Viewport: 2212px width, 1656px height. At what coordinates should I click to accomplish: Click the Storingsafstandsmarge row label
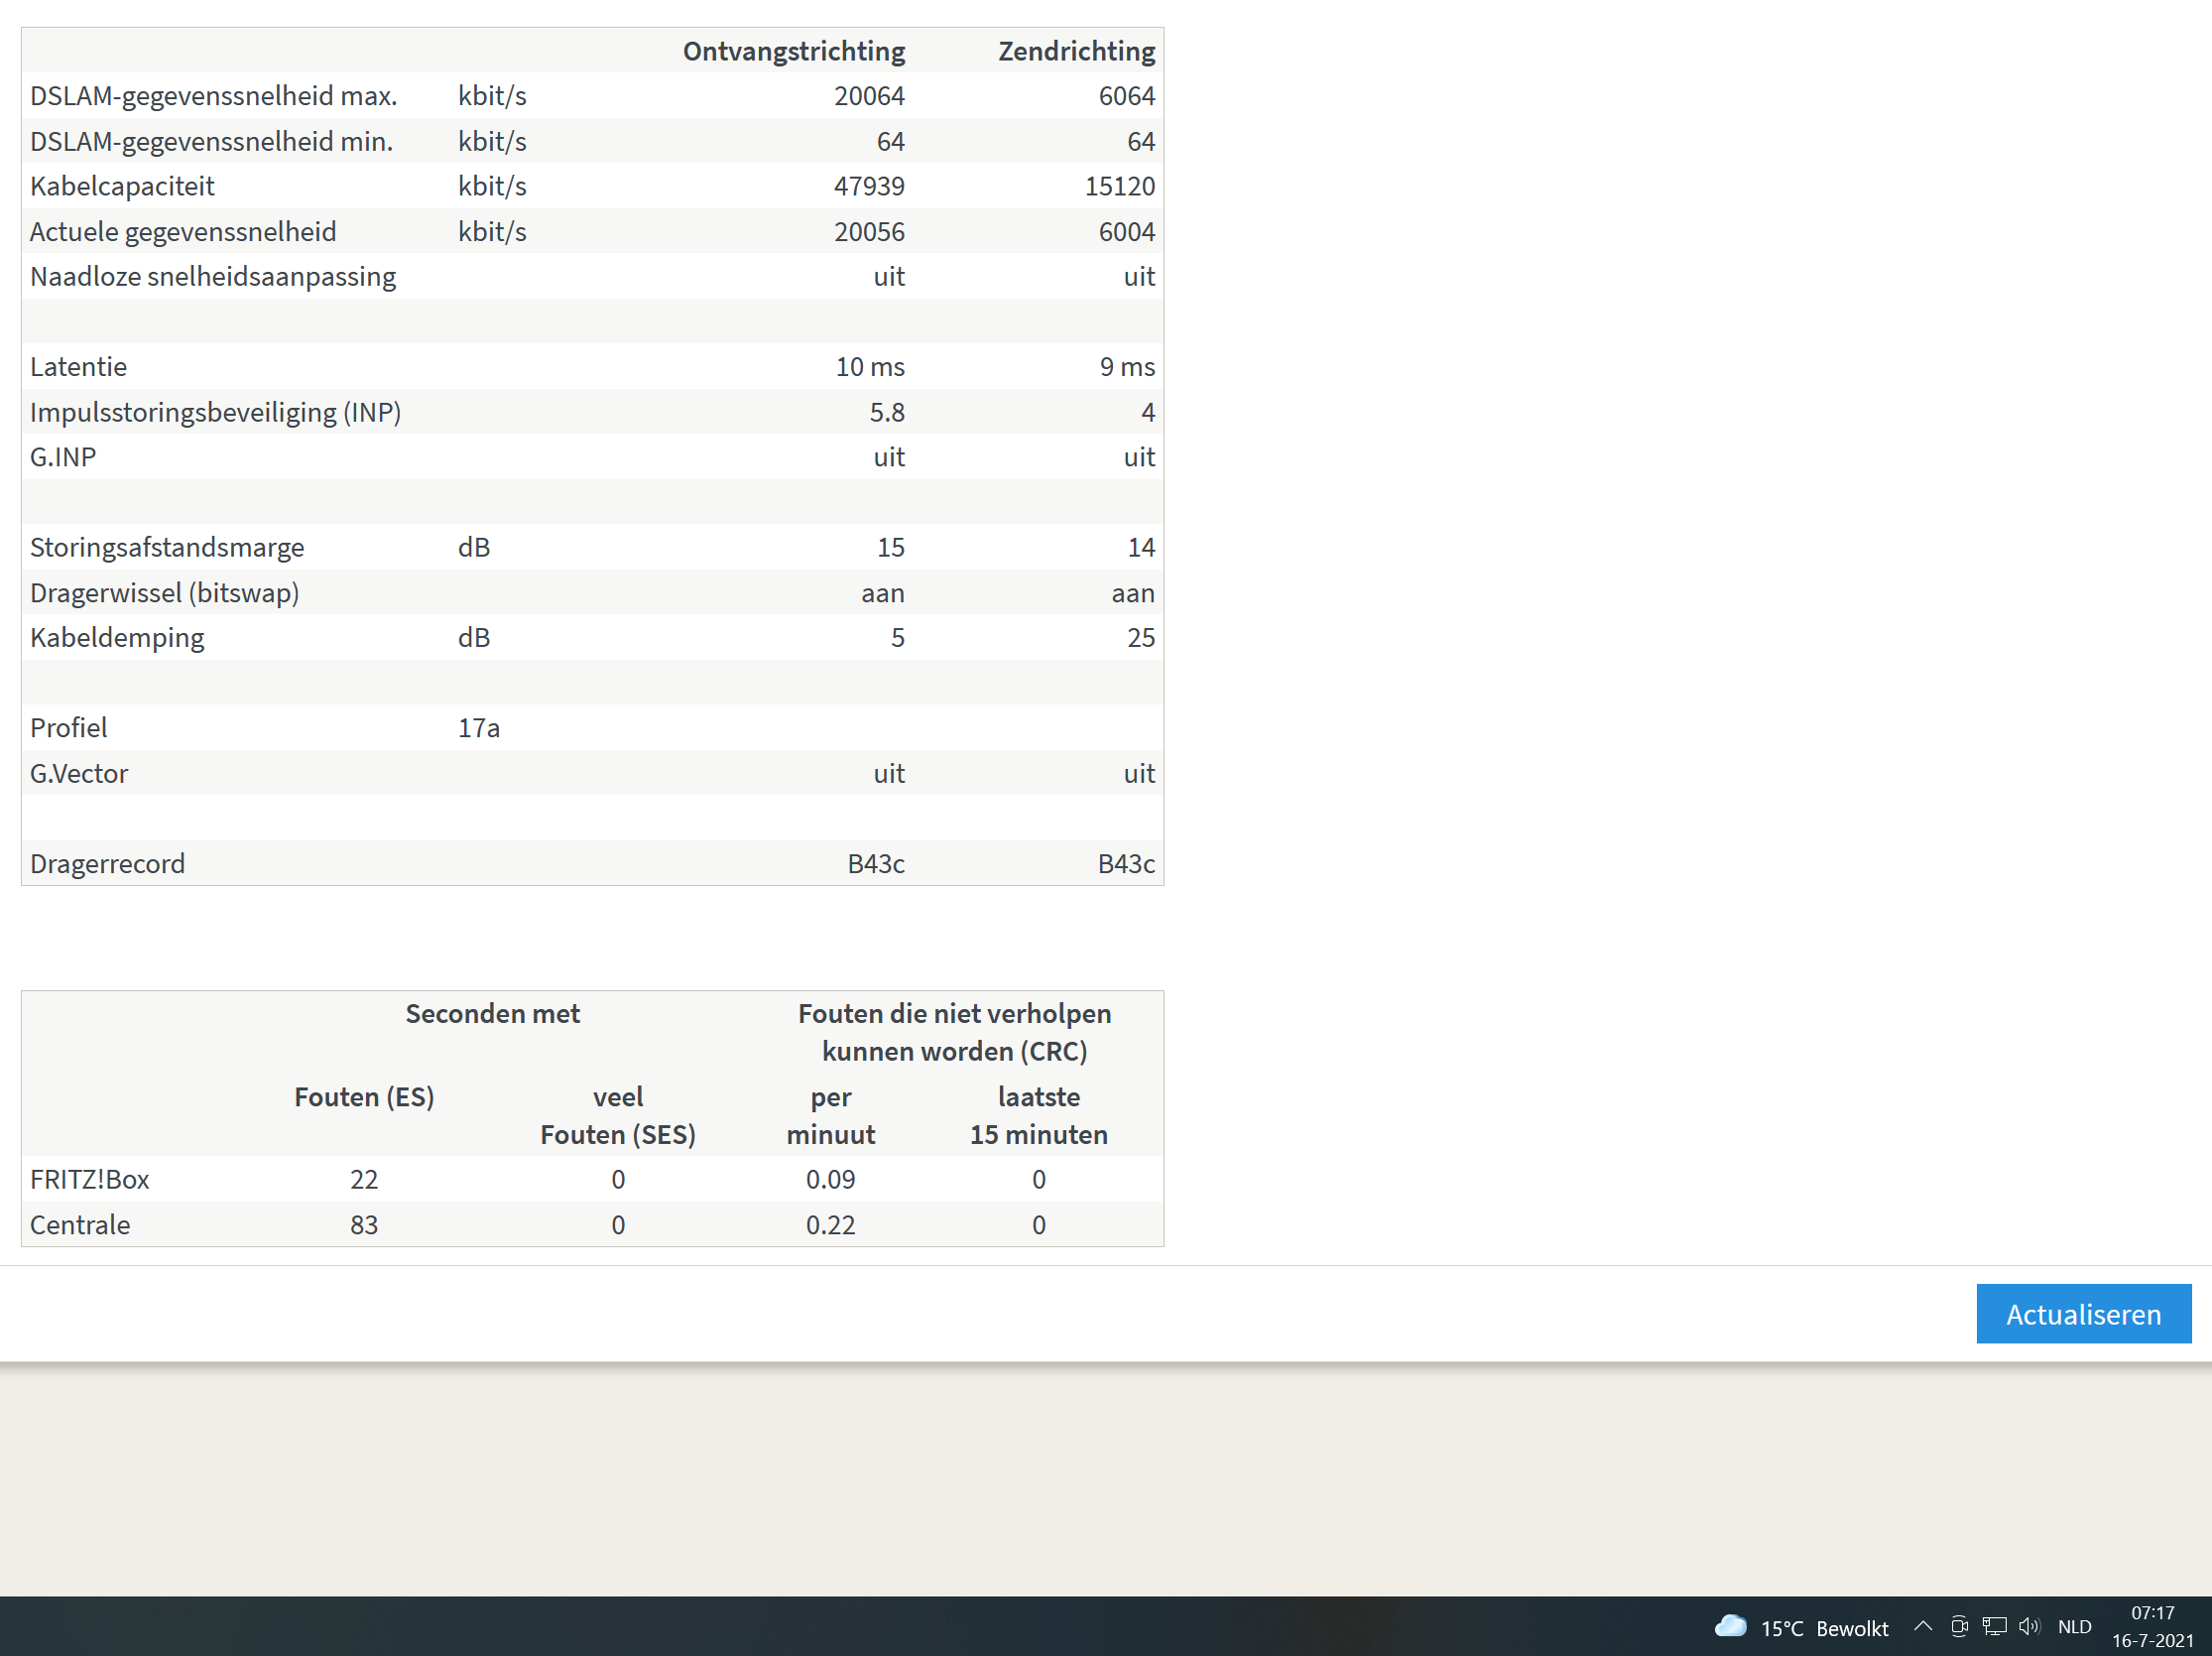(167, 548)
